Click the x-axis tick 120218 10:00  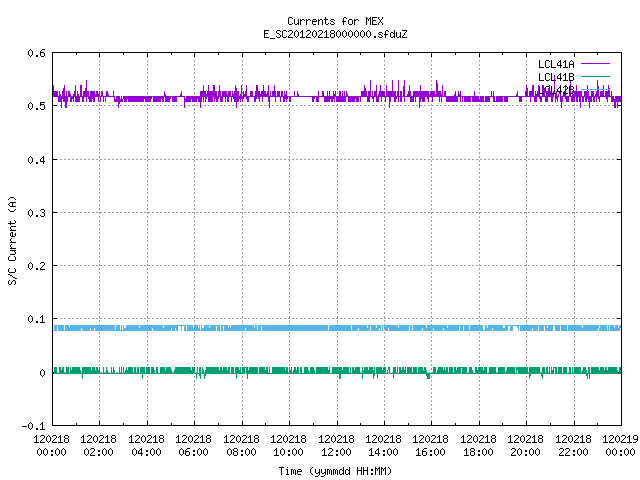[288, 445]
